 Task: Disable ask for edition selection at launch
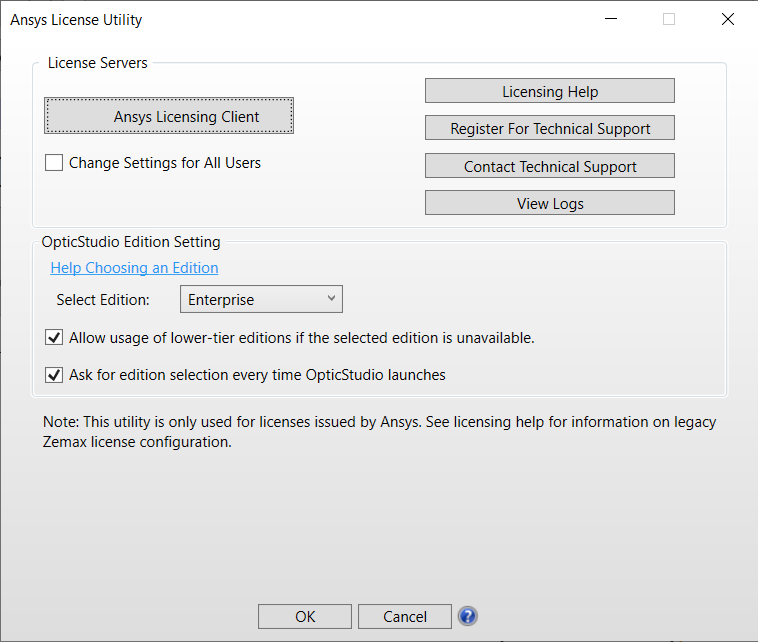(x=54, y=375)
